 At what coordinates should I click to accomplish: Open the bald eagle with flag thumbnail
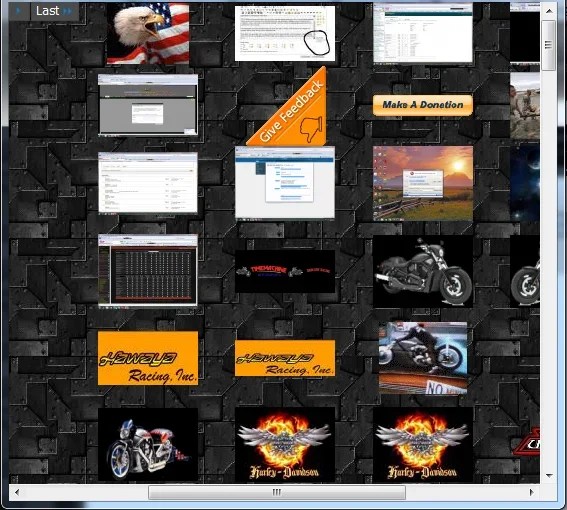[148, 33]
